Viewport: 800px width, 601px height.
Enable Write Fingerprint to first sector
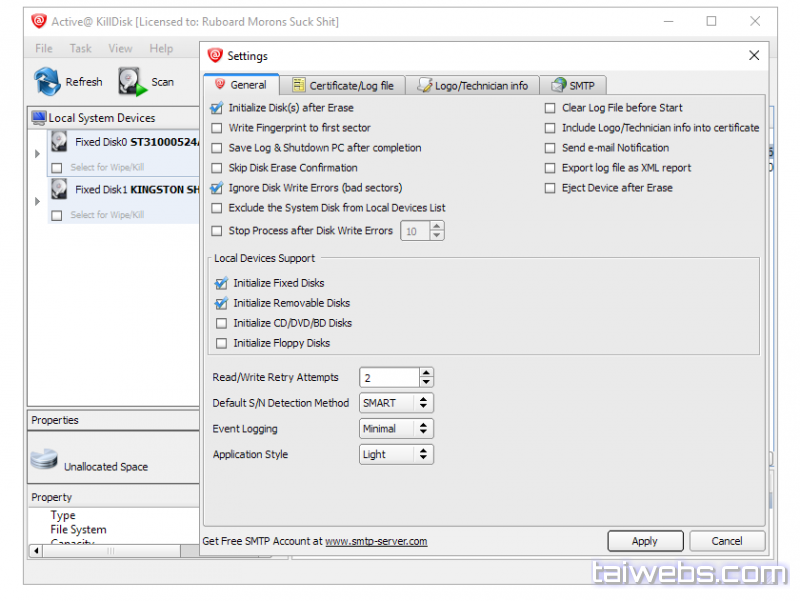click(217, 128)
